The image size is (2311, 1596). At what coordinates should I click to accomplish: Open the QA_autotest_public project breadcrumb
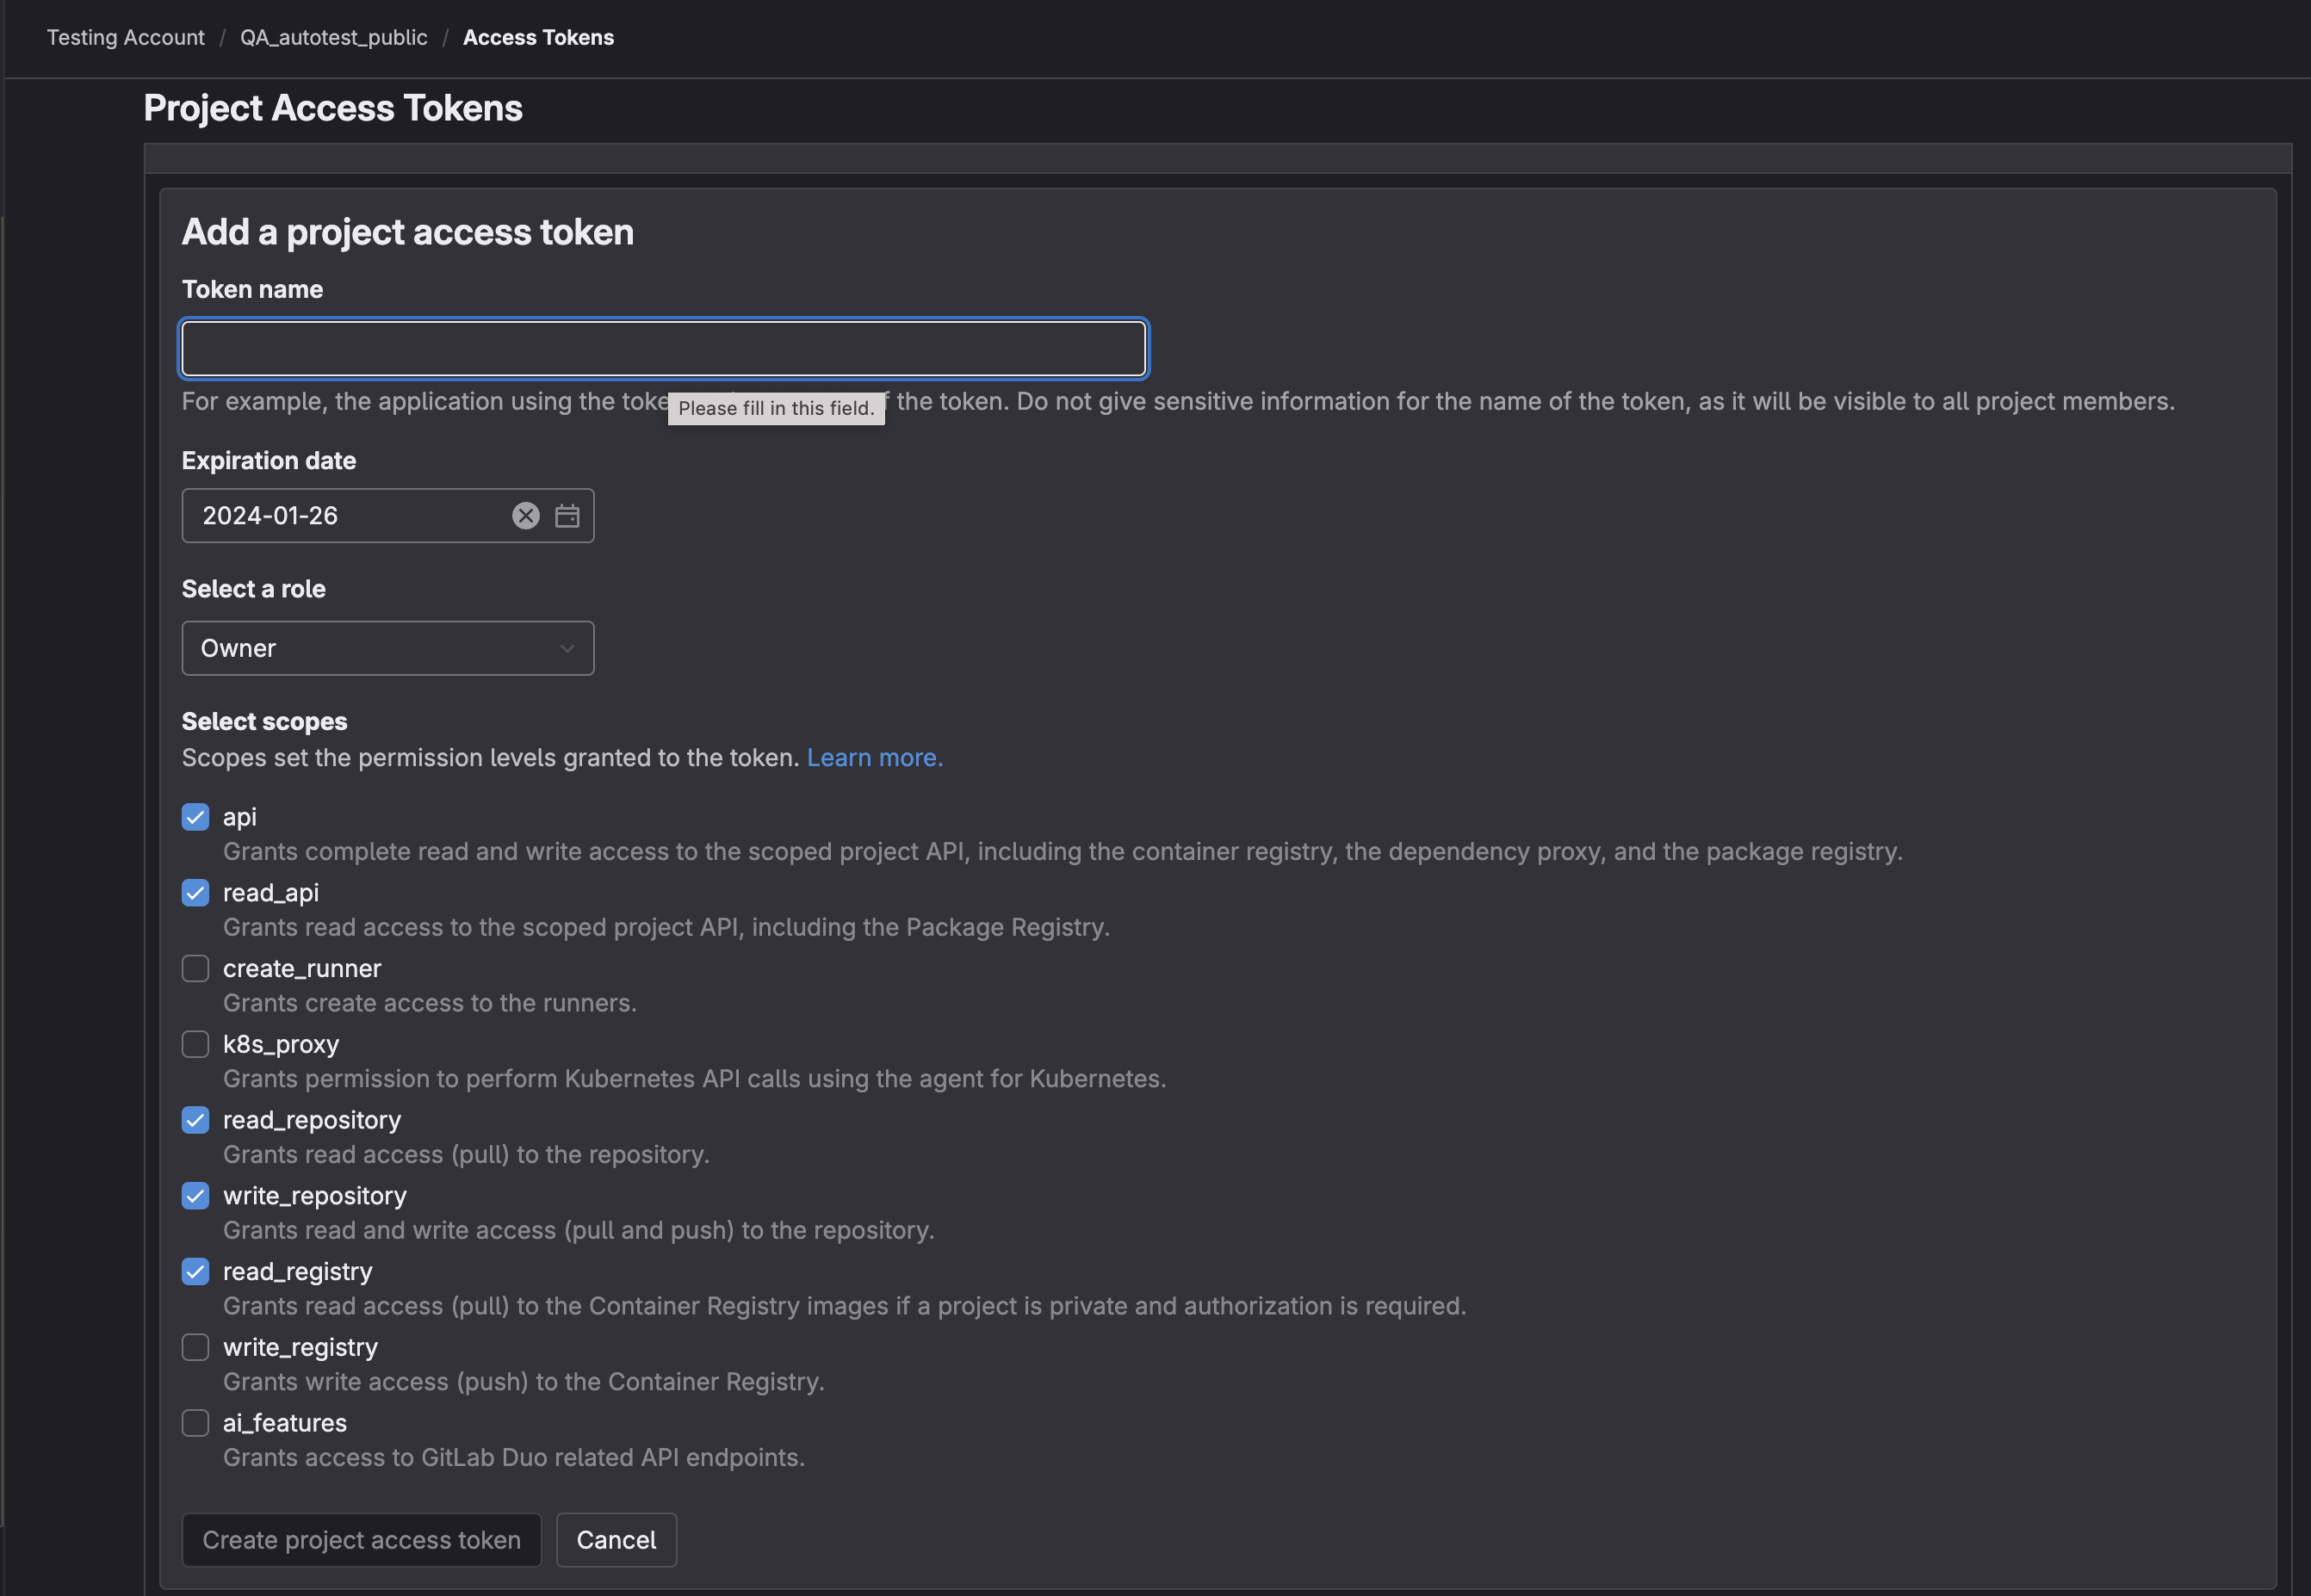coord(333,37)
